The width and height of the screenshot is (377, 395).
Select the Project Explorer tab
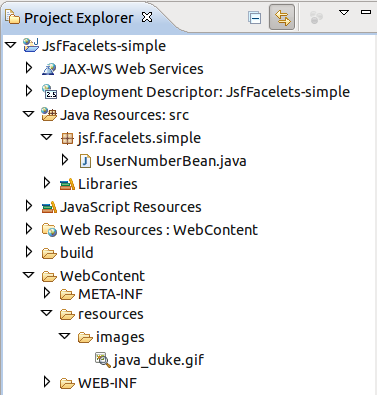(78, 18)
